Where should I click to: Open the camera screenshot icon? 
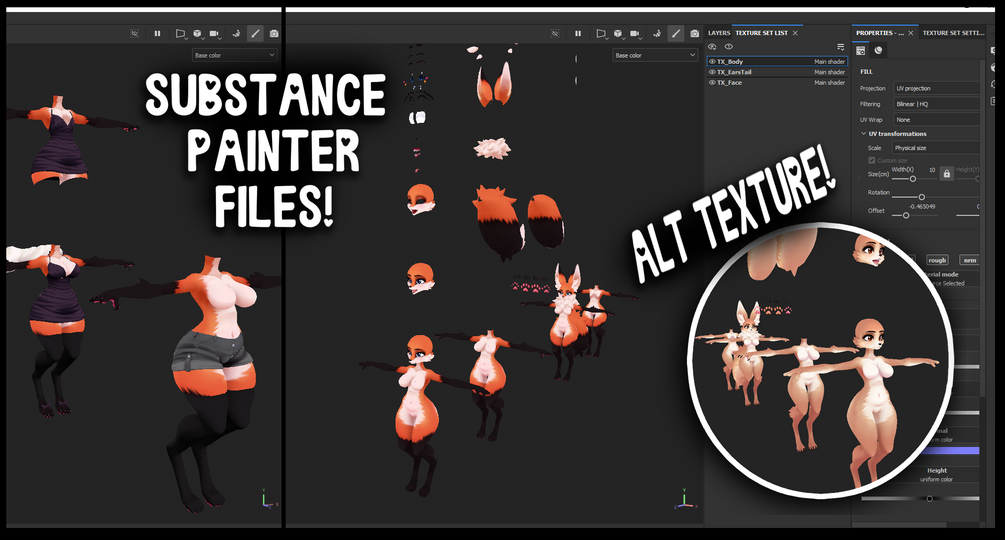pyautogui.click(x=694, y=33)
